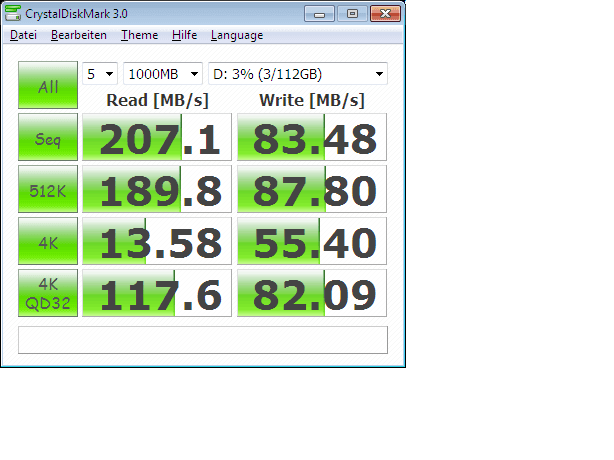Open the Bearbeiten menu

point(79,35)
